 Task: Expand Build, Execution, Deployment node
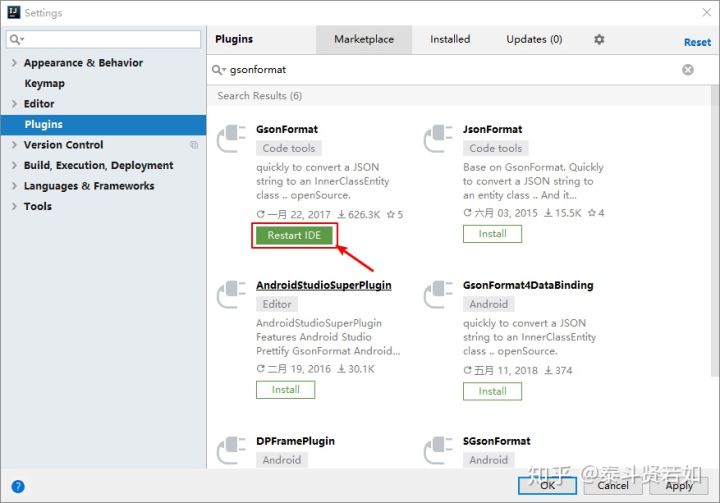coord(14,165)
